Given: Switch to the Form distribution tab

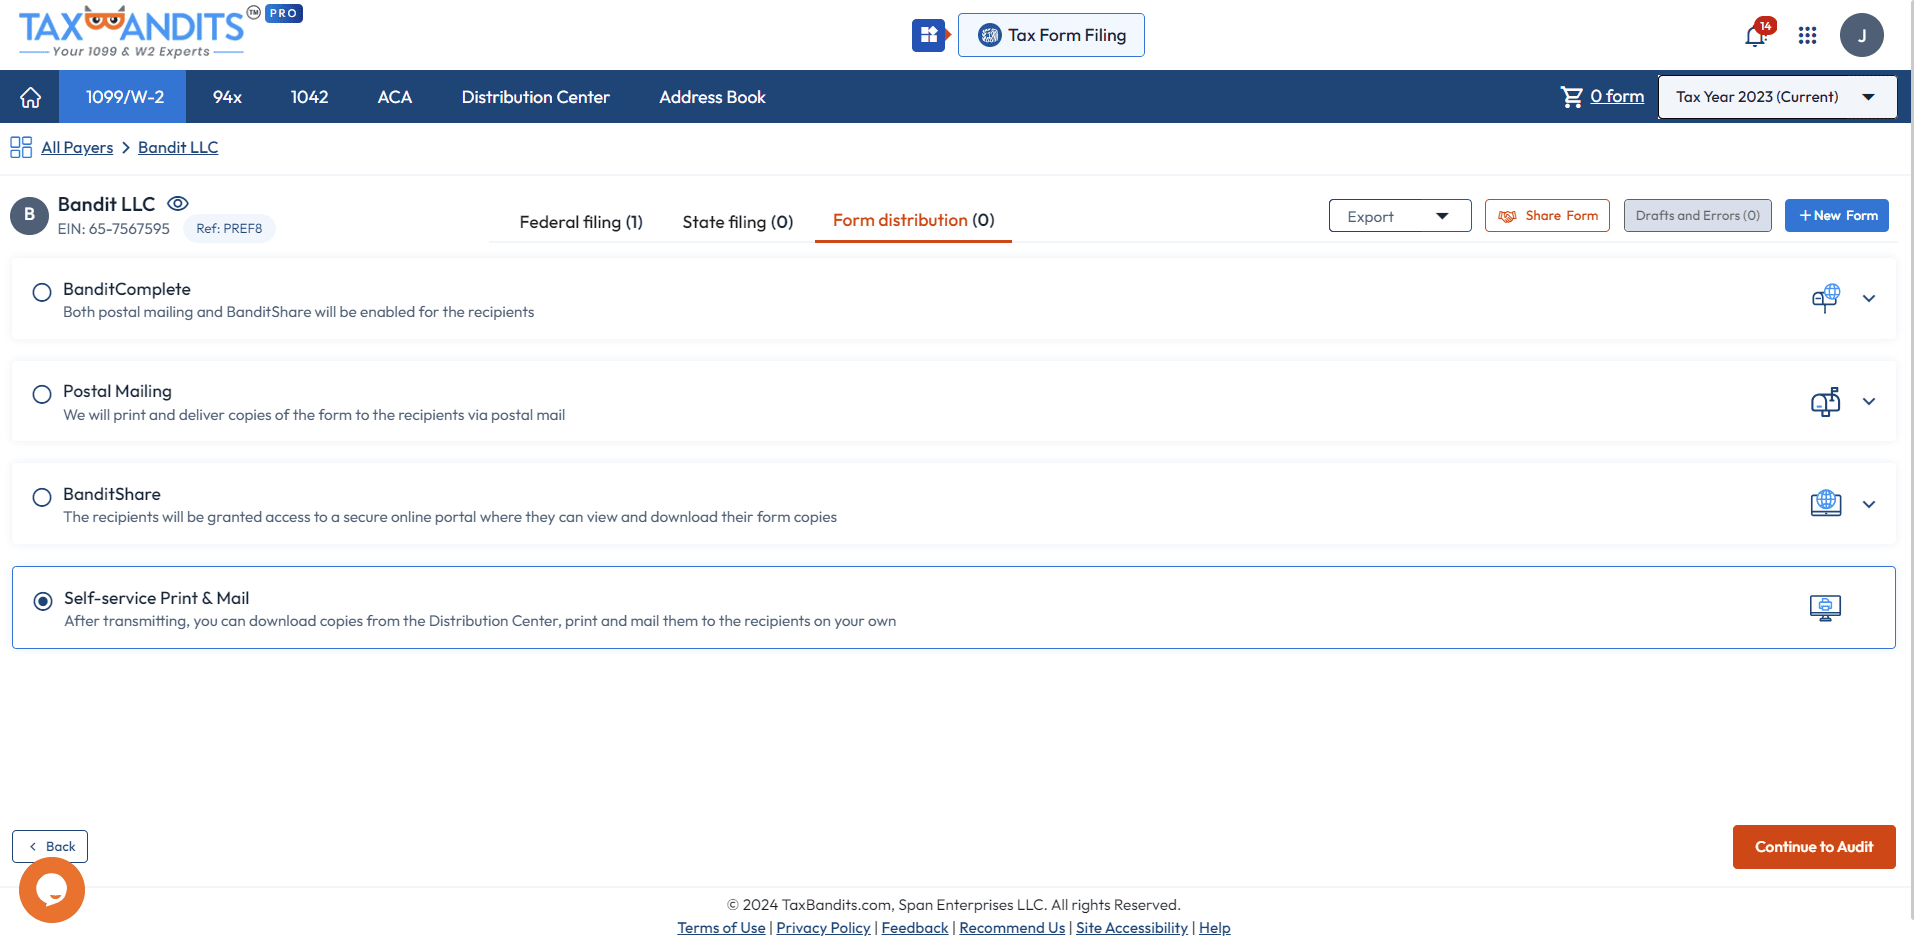Looking at the screenshot, I should [913, 221].
